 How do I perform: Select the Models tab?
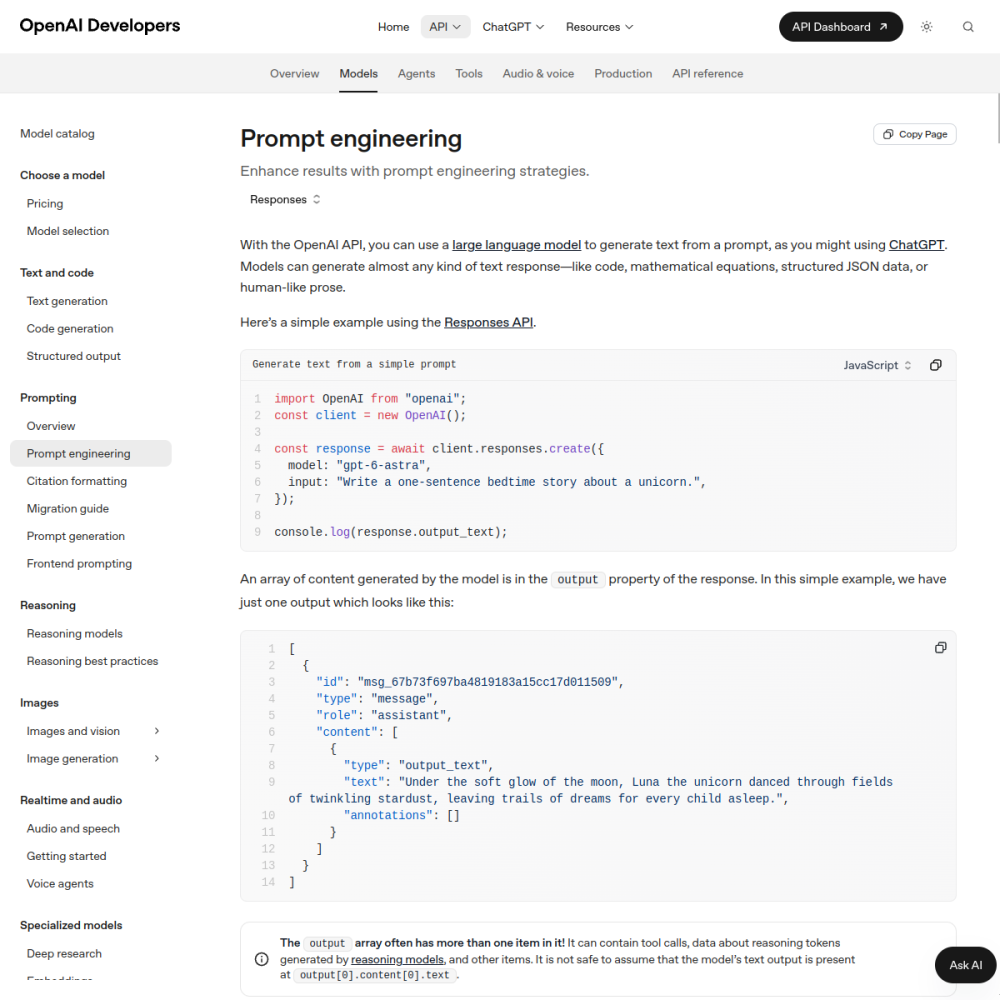pyautogui.click(x=358, y=73)
